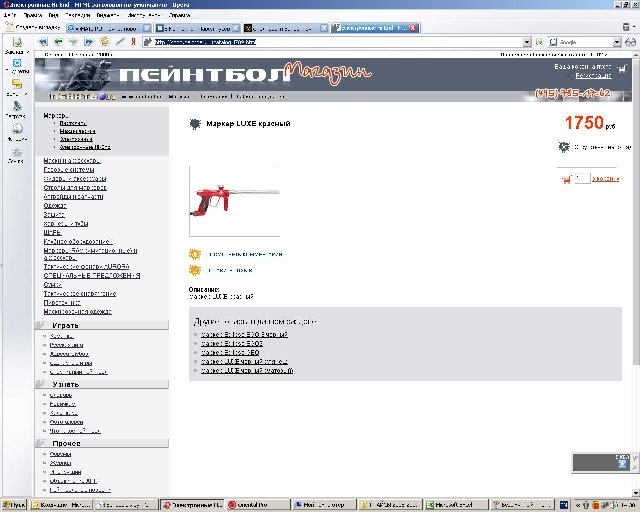Open the Правка menu
Screen dimensions: 640x512
[x=33, y=15]
